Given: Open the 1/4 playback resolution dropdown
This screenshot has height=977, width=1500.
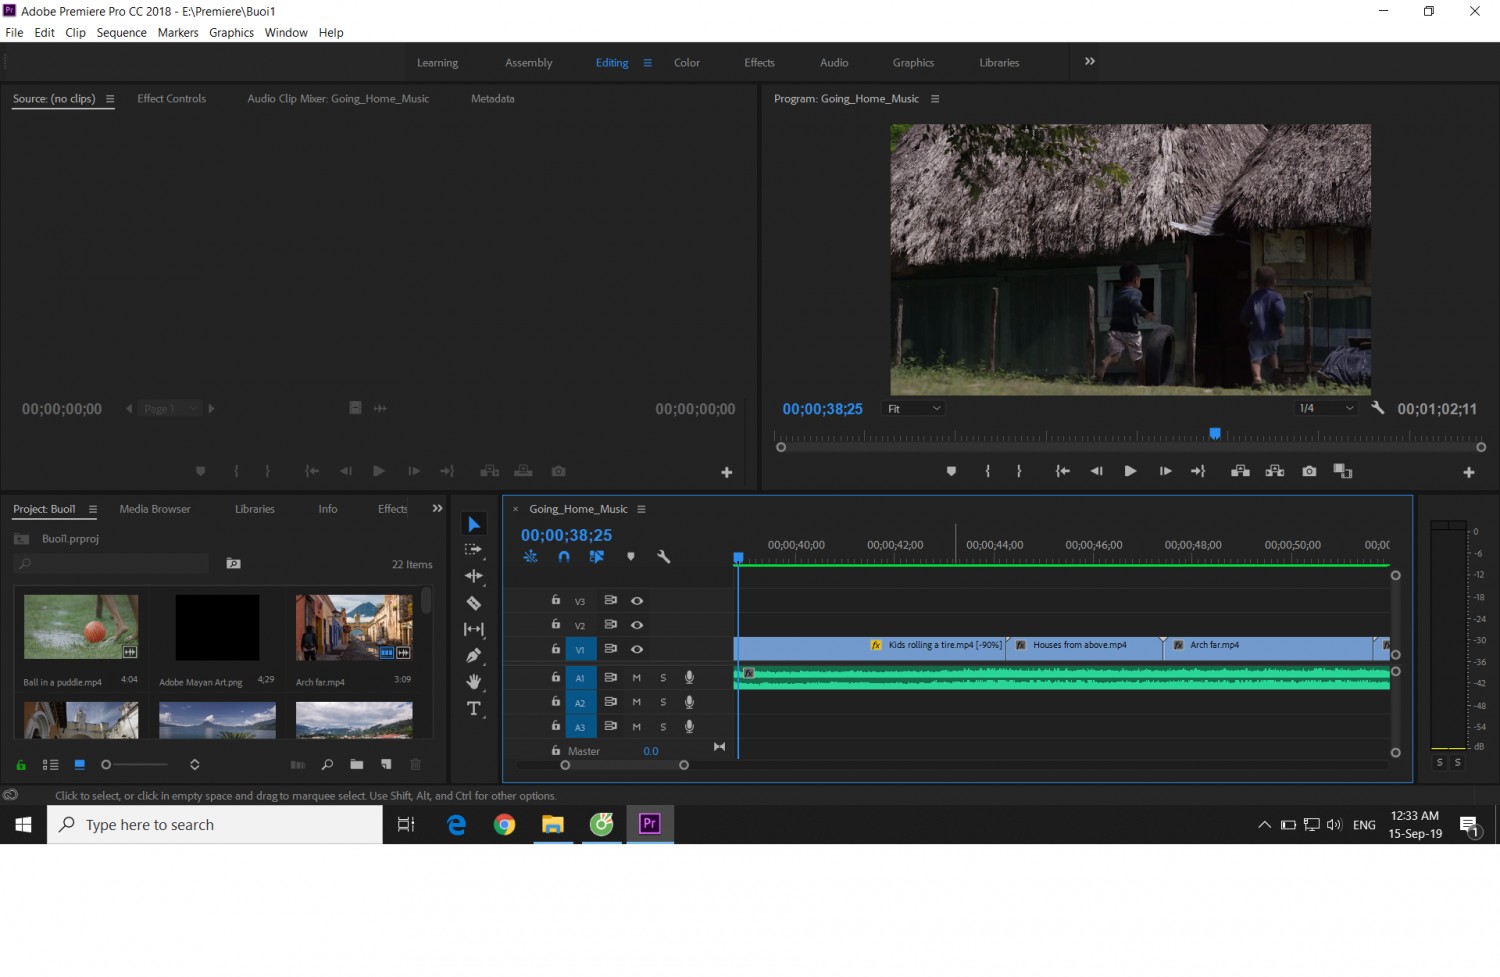Looking at the screenshot, I should (1326, 409).
